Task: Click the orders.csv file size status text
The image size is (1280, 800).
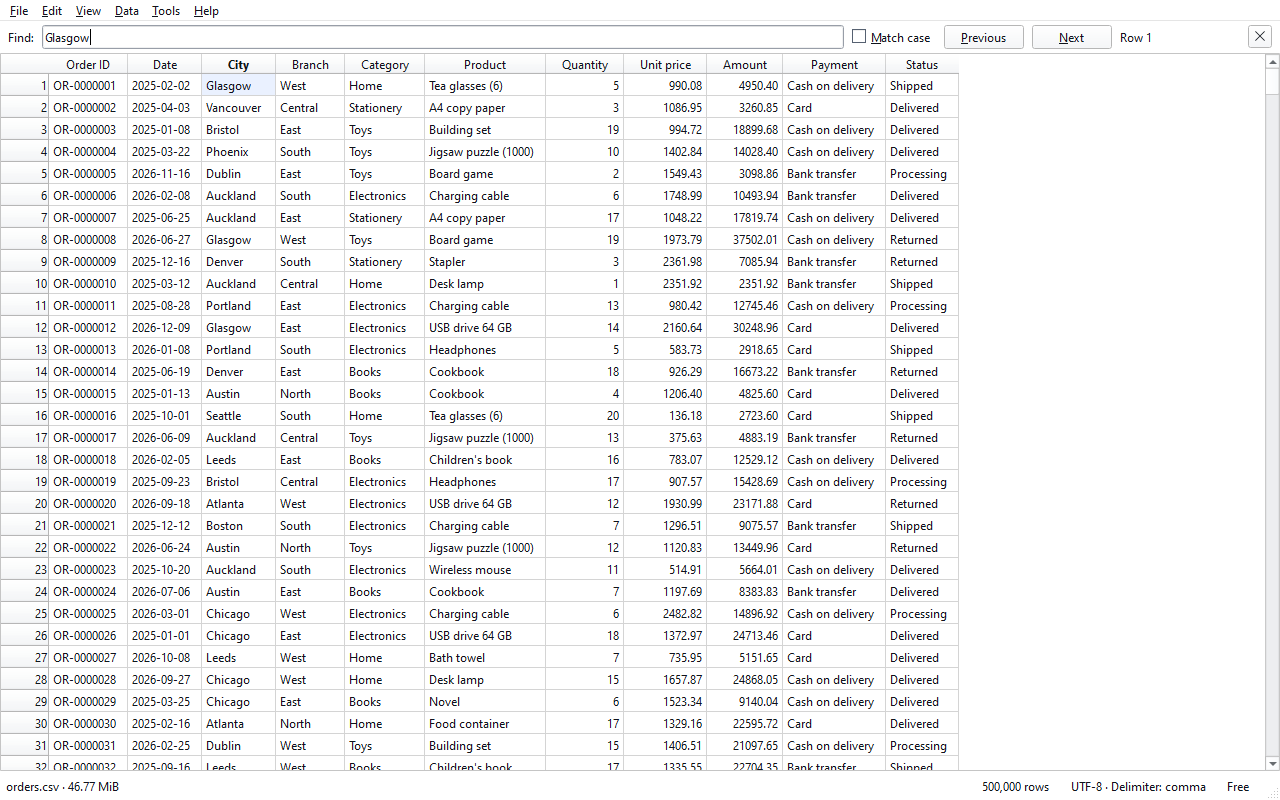Action: (62, 787)
